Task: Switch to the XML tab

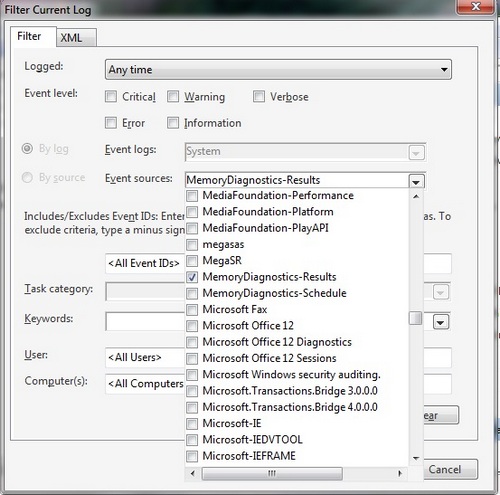Action: click(x=77, y=37)
